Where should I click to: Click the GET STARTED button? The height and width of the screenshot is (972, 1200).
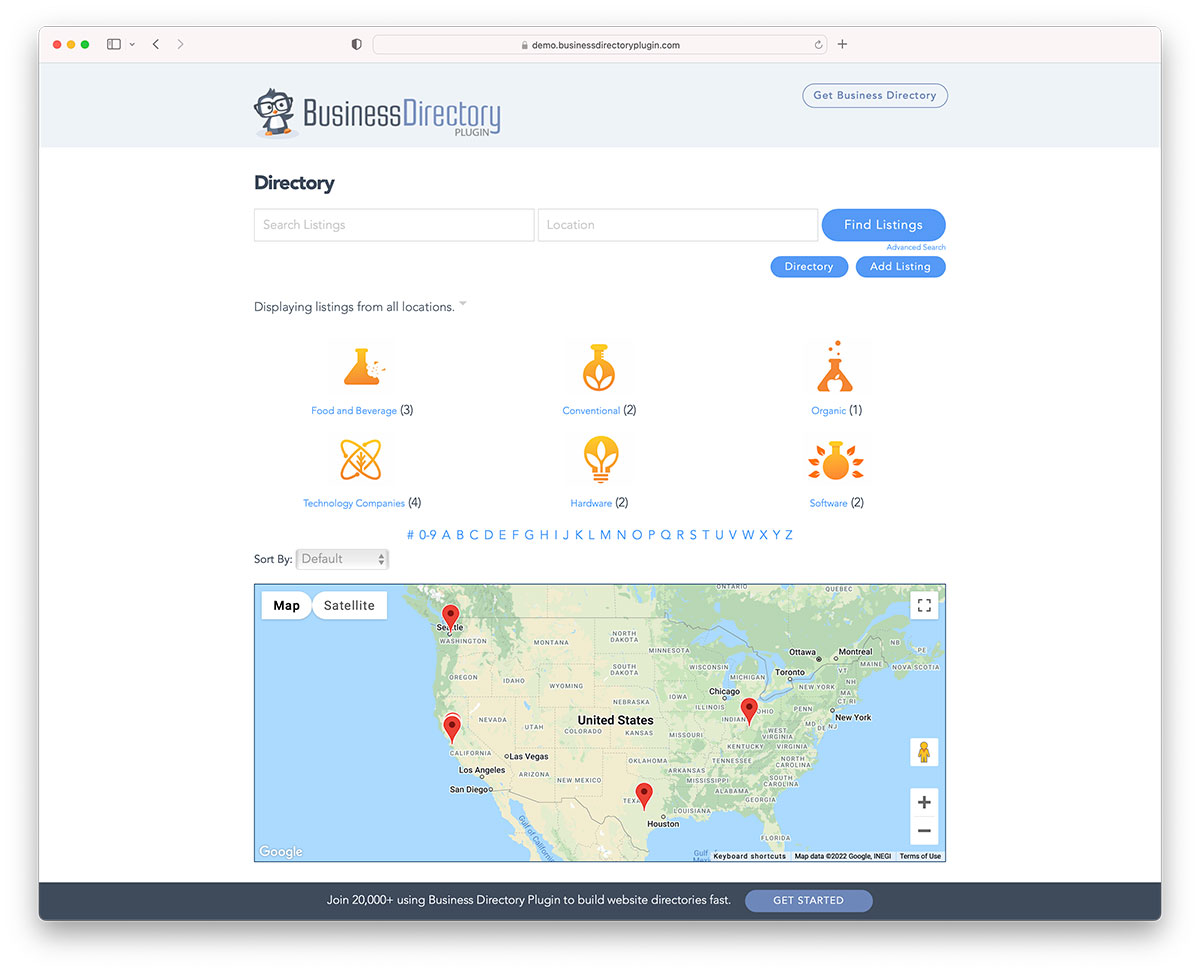808,900
